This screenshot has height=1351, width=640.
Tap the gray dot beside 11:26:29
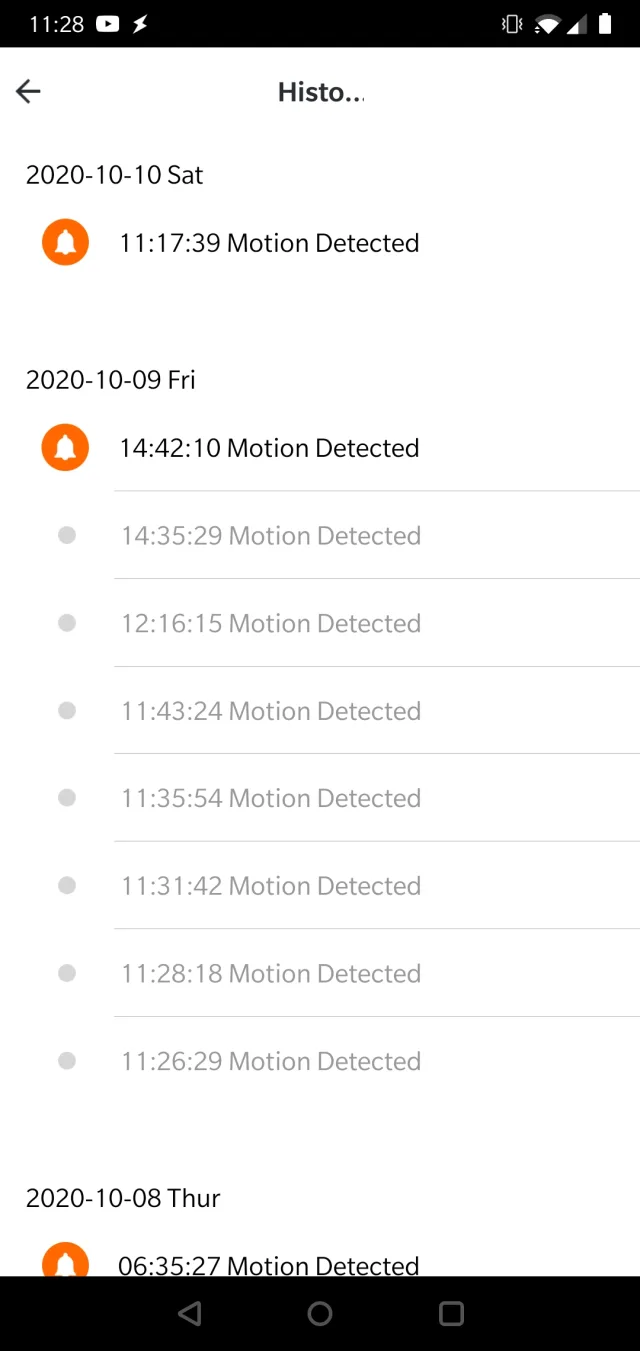pos(67,1061)
